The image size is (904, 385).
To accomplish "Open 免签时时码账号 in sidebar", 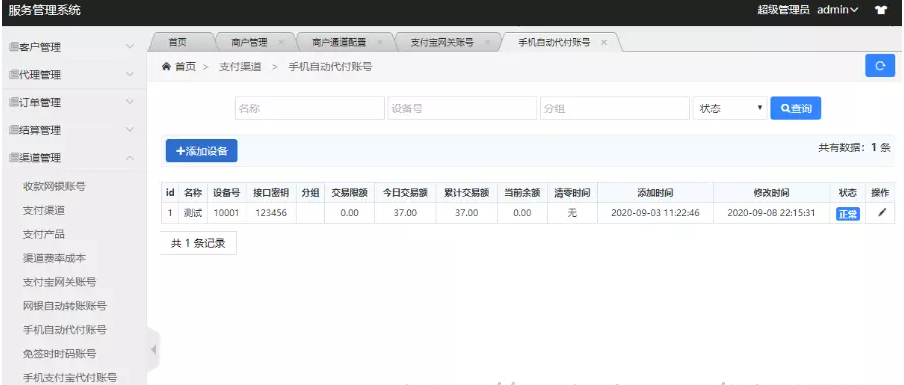I will click(59, 353).
